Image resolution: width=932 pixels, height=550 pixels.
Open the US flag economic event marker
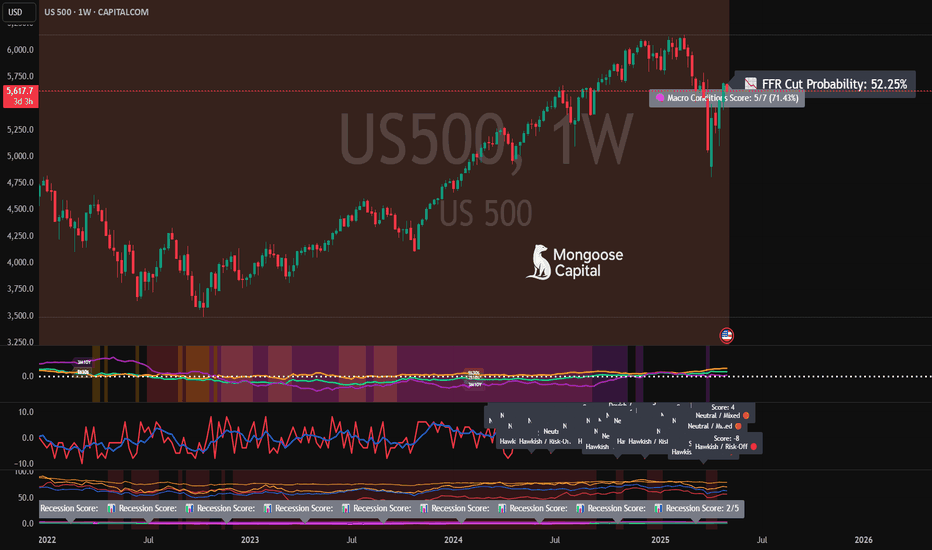(x=726, y=335)
